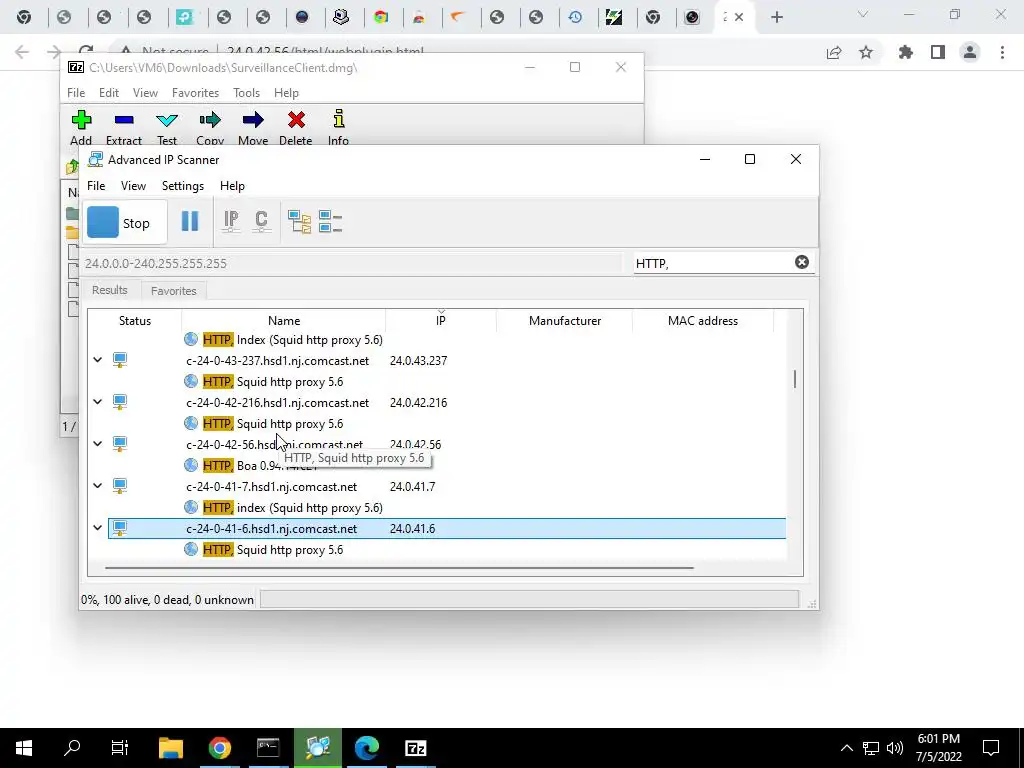Sort by the Name column header
1024x768 pixels.
point(284,321)
